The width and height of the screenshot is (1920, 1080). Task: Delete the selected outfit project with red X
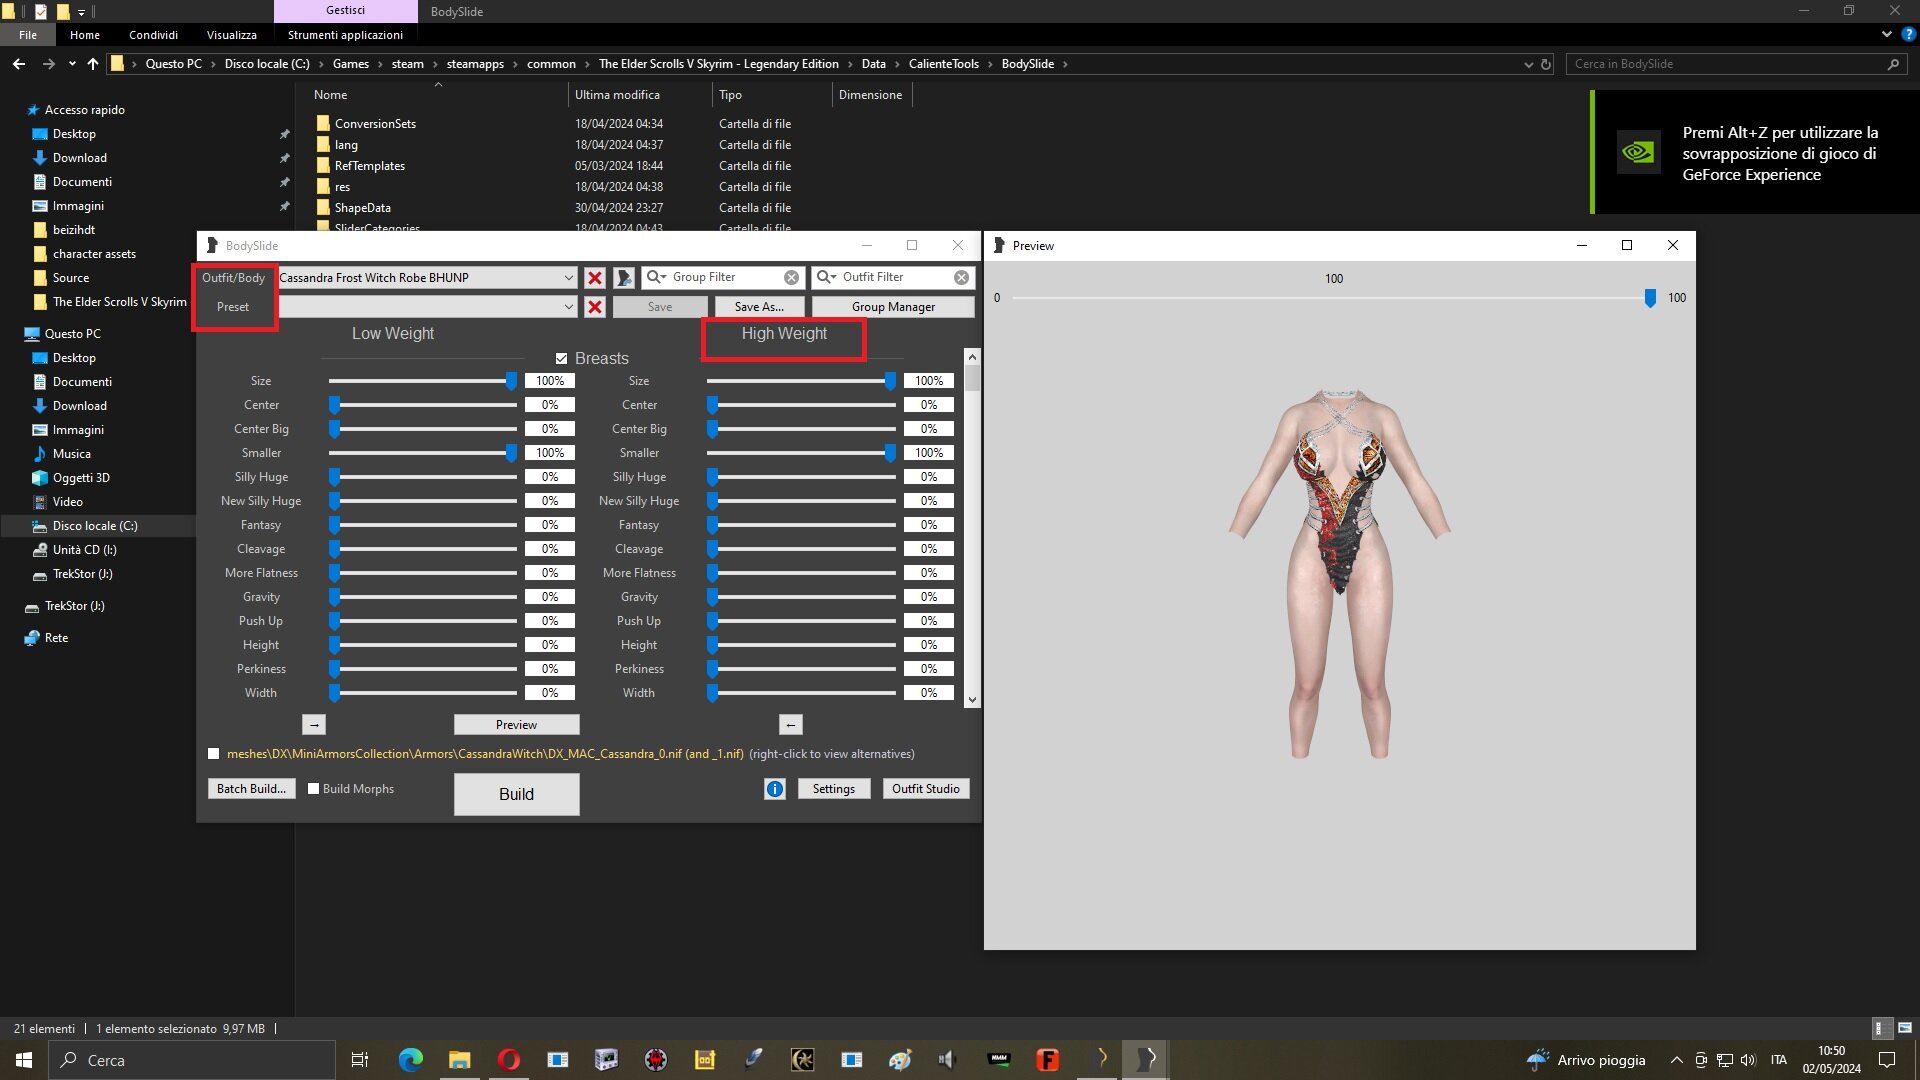[x=595, y=278]
